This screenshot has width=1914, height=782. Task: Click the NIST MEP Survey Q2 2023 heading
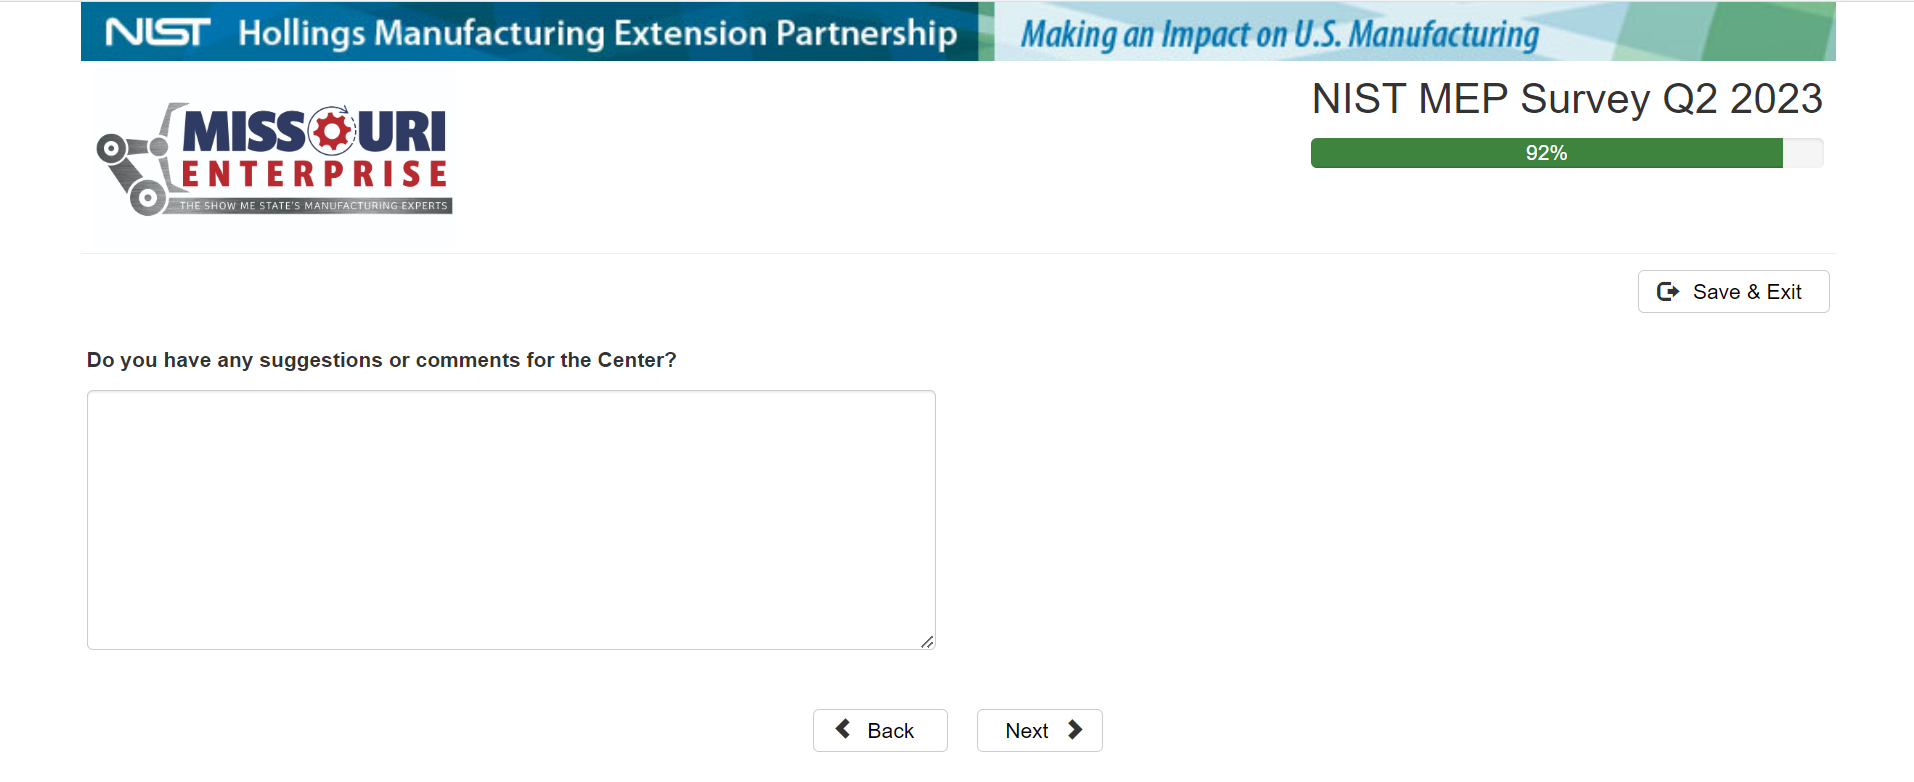(1566, 99)
